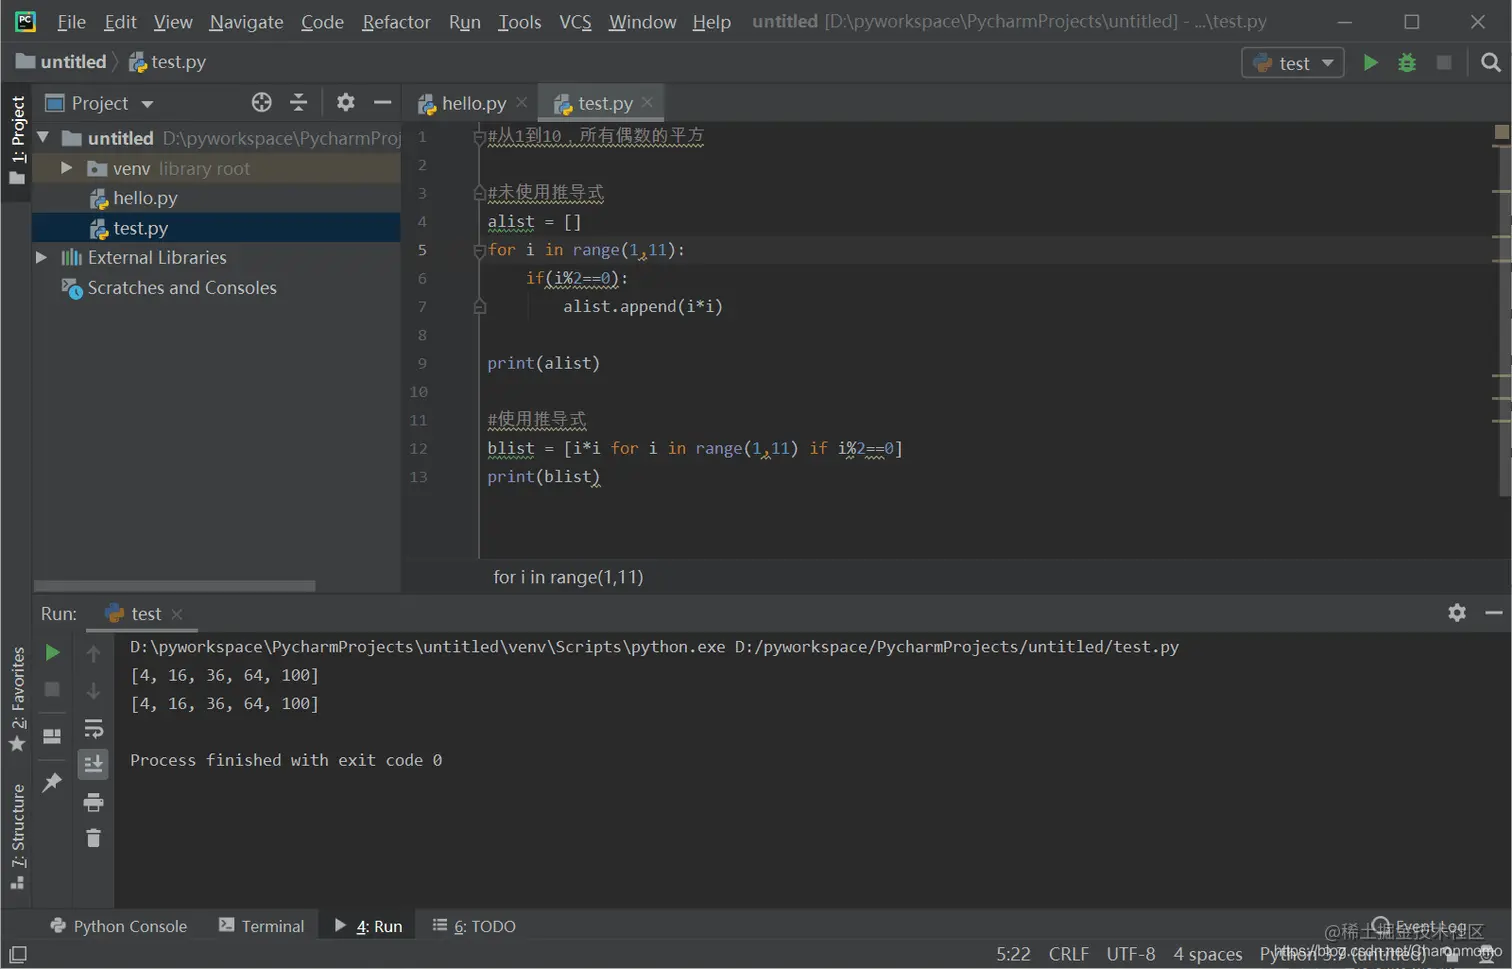This screenshot has height=969, width=1512.
Task: Click 'Process finished with exit code 0'
Action: tap(286, 760)
